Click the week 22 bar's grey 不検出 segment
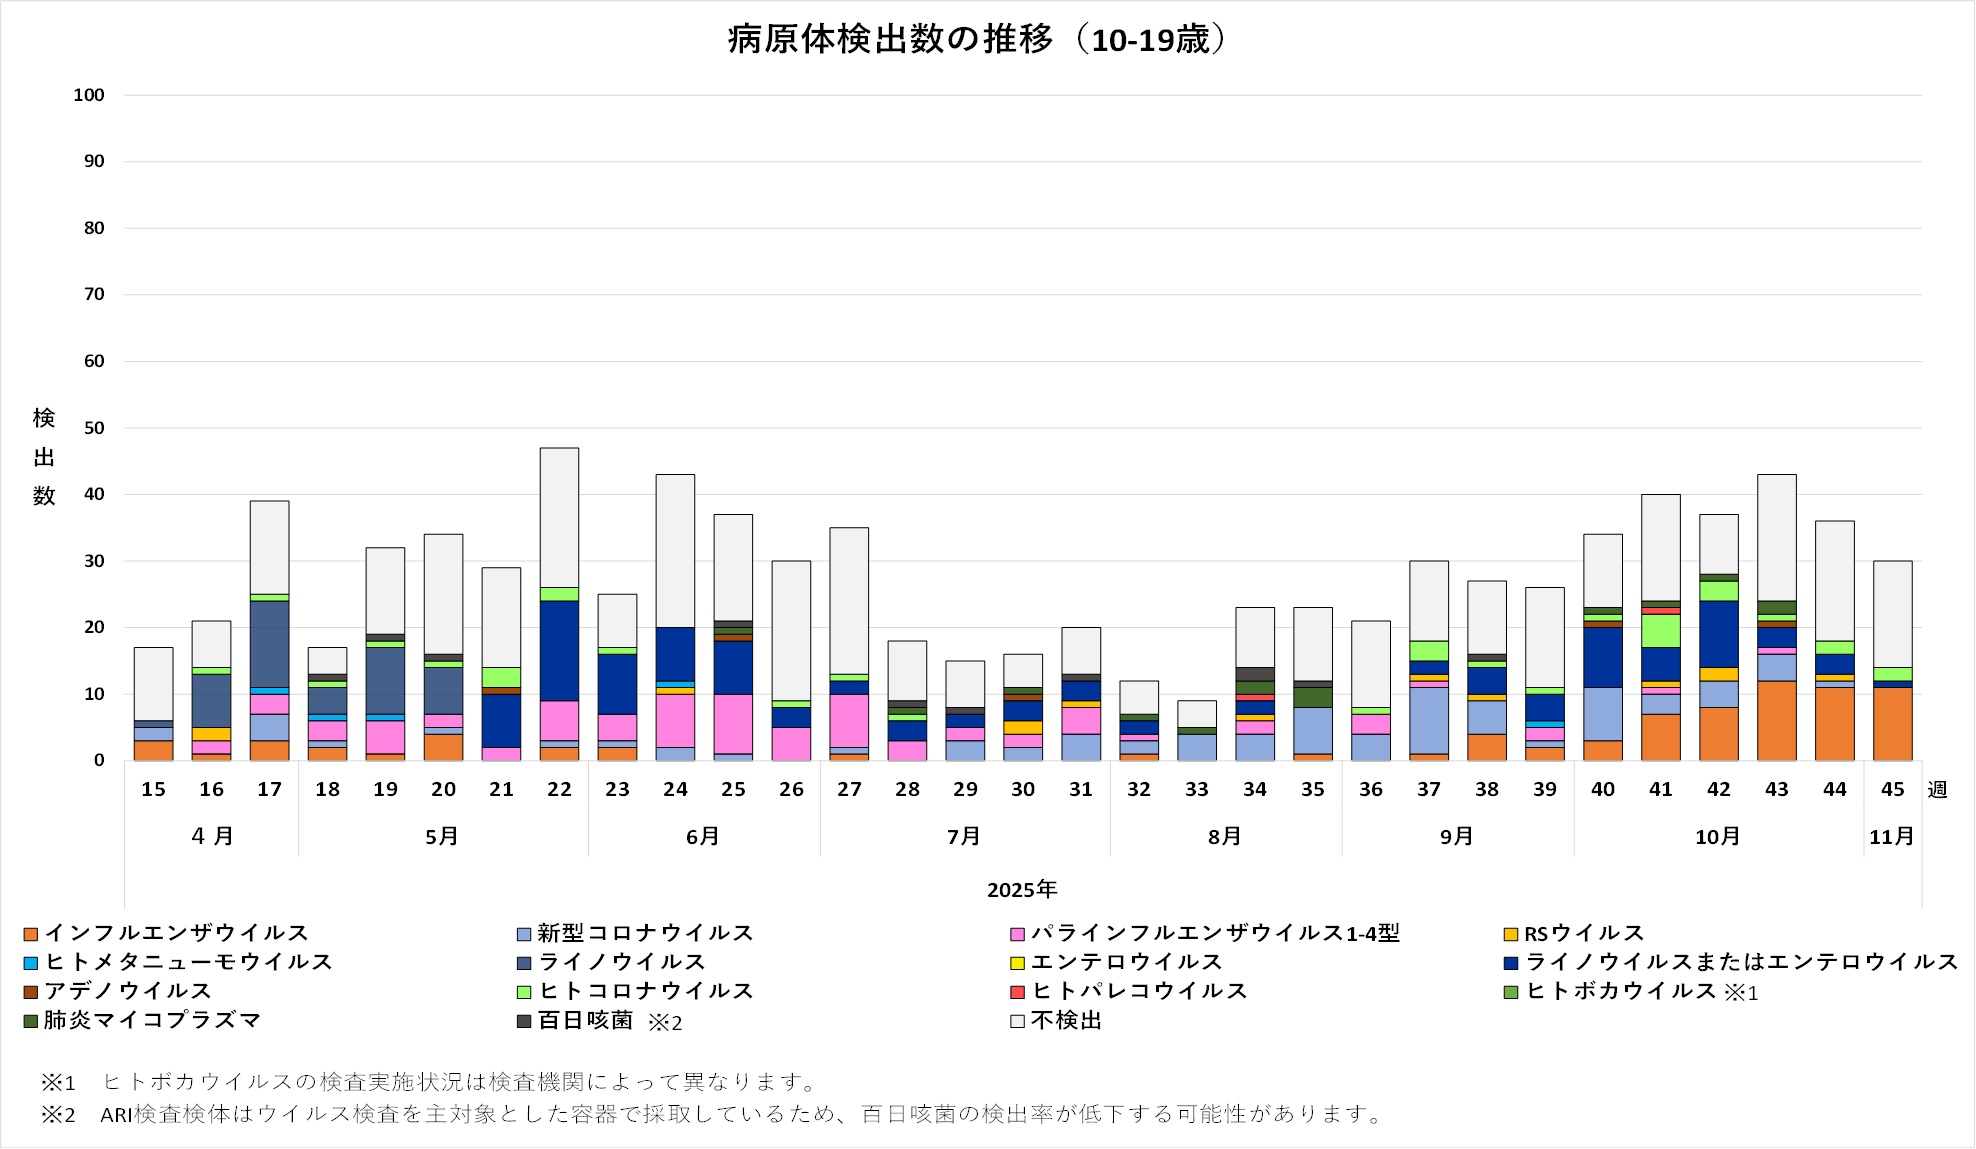Screen dimensions: 1976x1149 tap(559, 517)
